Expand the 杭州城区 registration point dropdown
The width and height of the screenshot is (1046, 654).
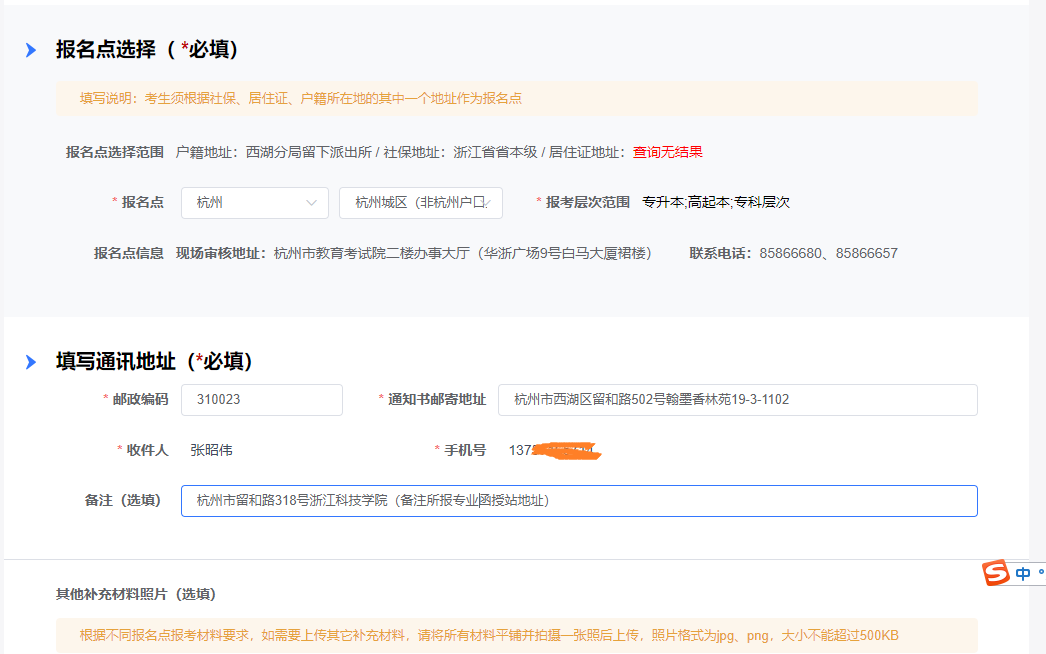pos(420,203)
